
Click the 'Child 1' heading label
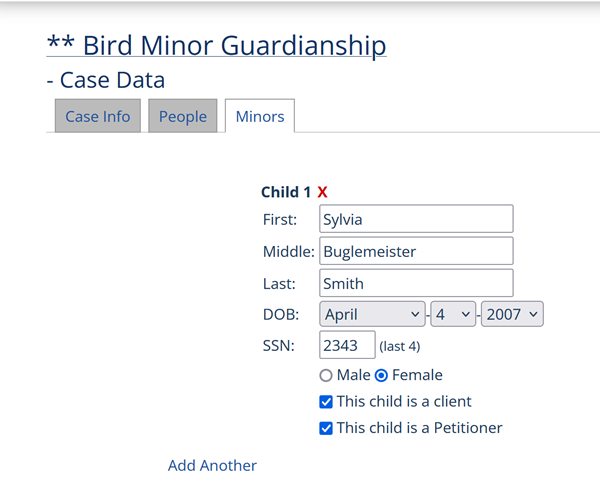point(285,192)
